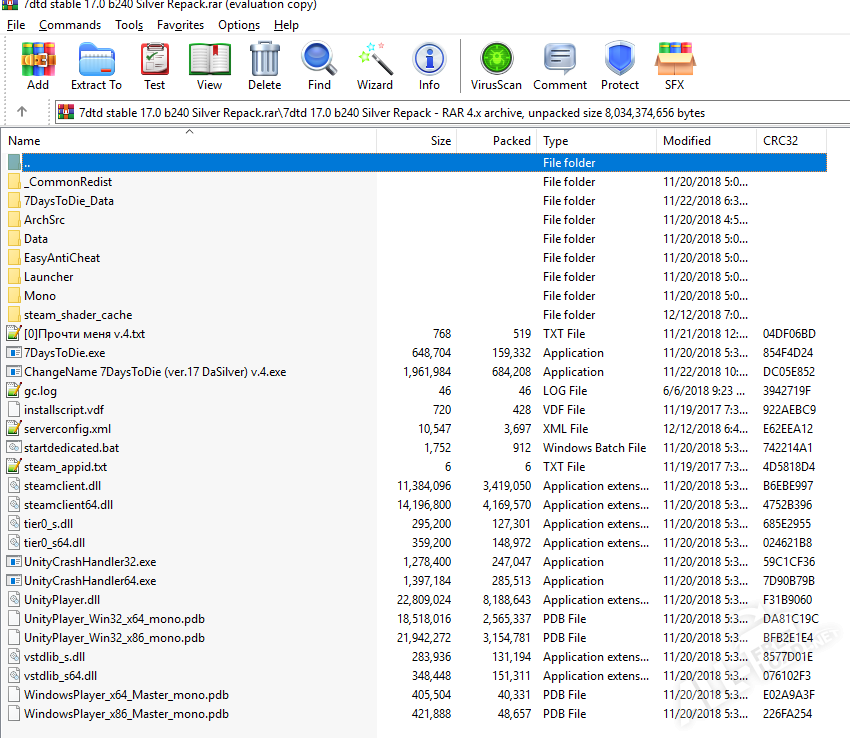Select 7DaysToDie.exe file
The image size is (850, 738).
[64, 353]
